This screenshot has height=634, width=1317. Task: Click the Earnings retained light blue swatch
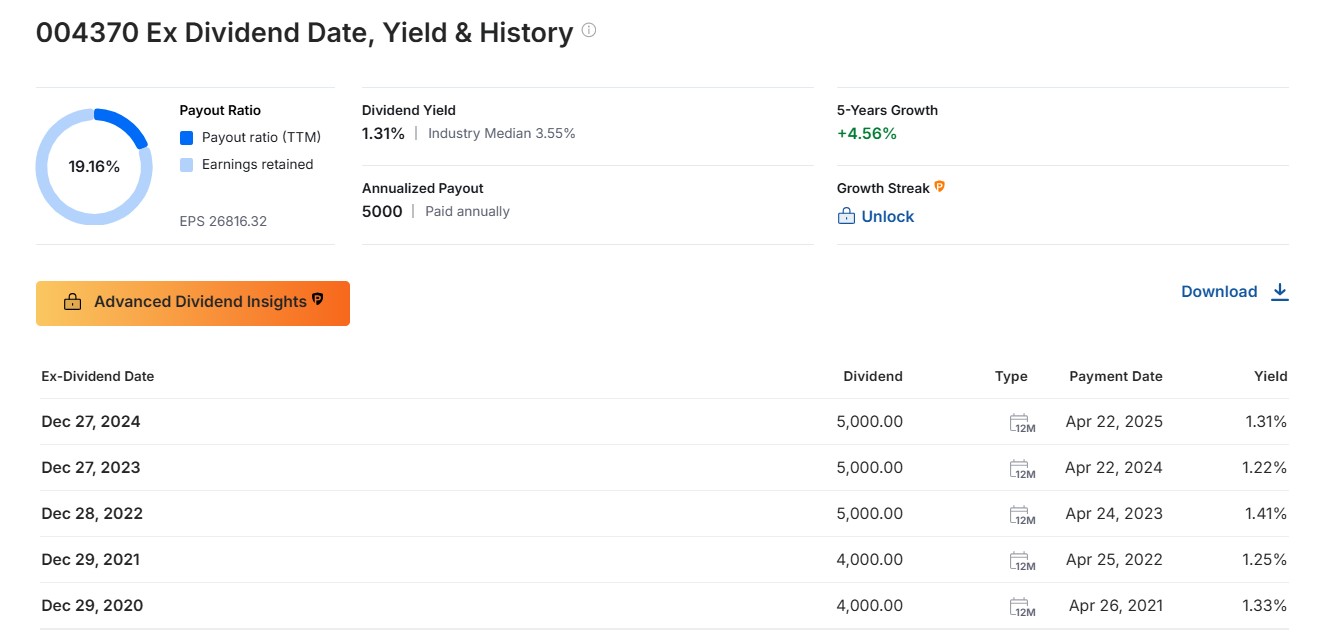186,165
